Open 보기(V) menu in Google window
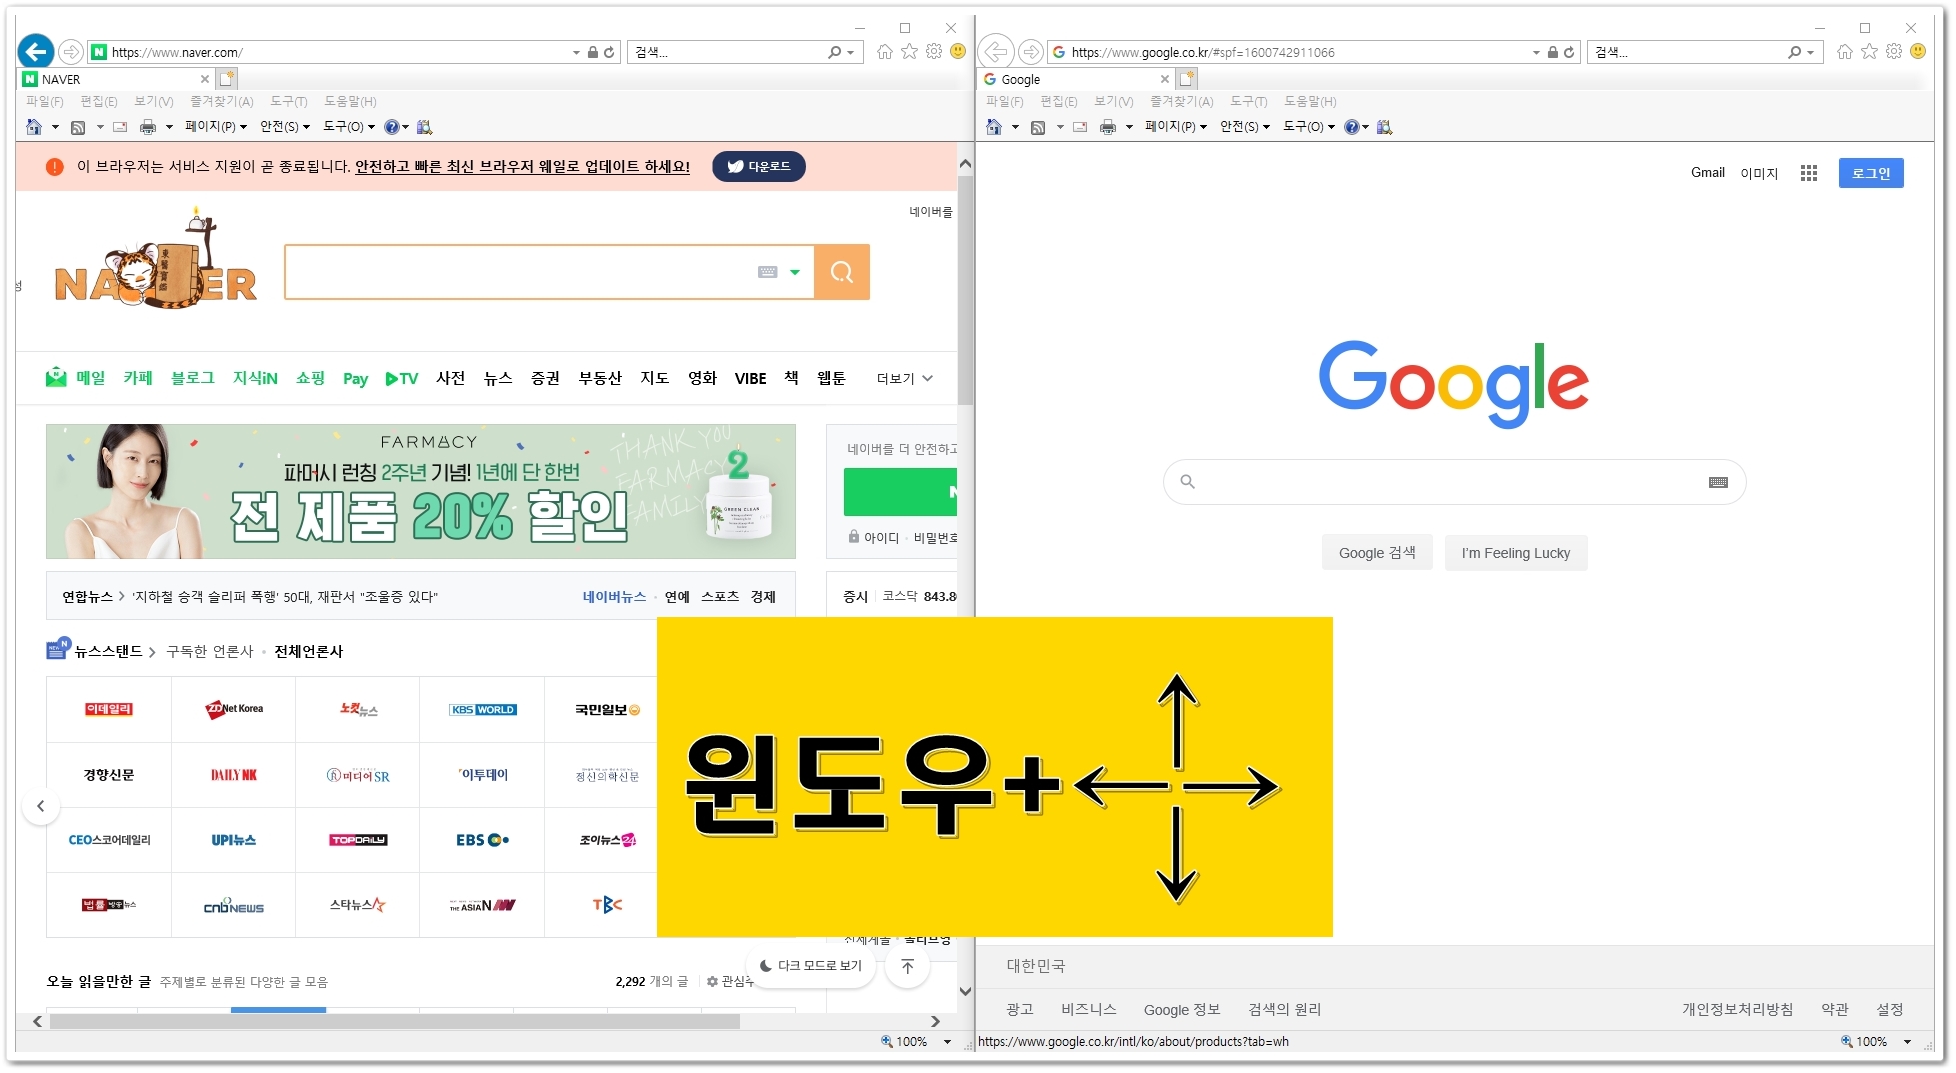Viewport: 1956px width, 1073px height. point(1113,102)
